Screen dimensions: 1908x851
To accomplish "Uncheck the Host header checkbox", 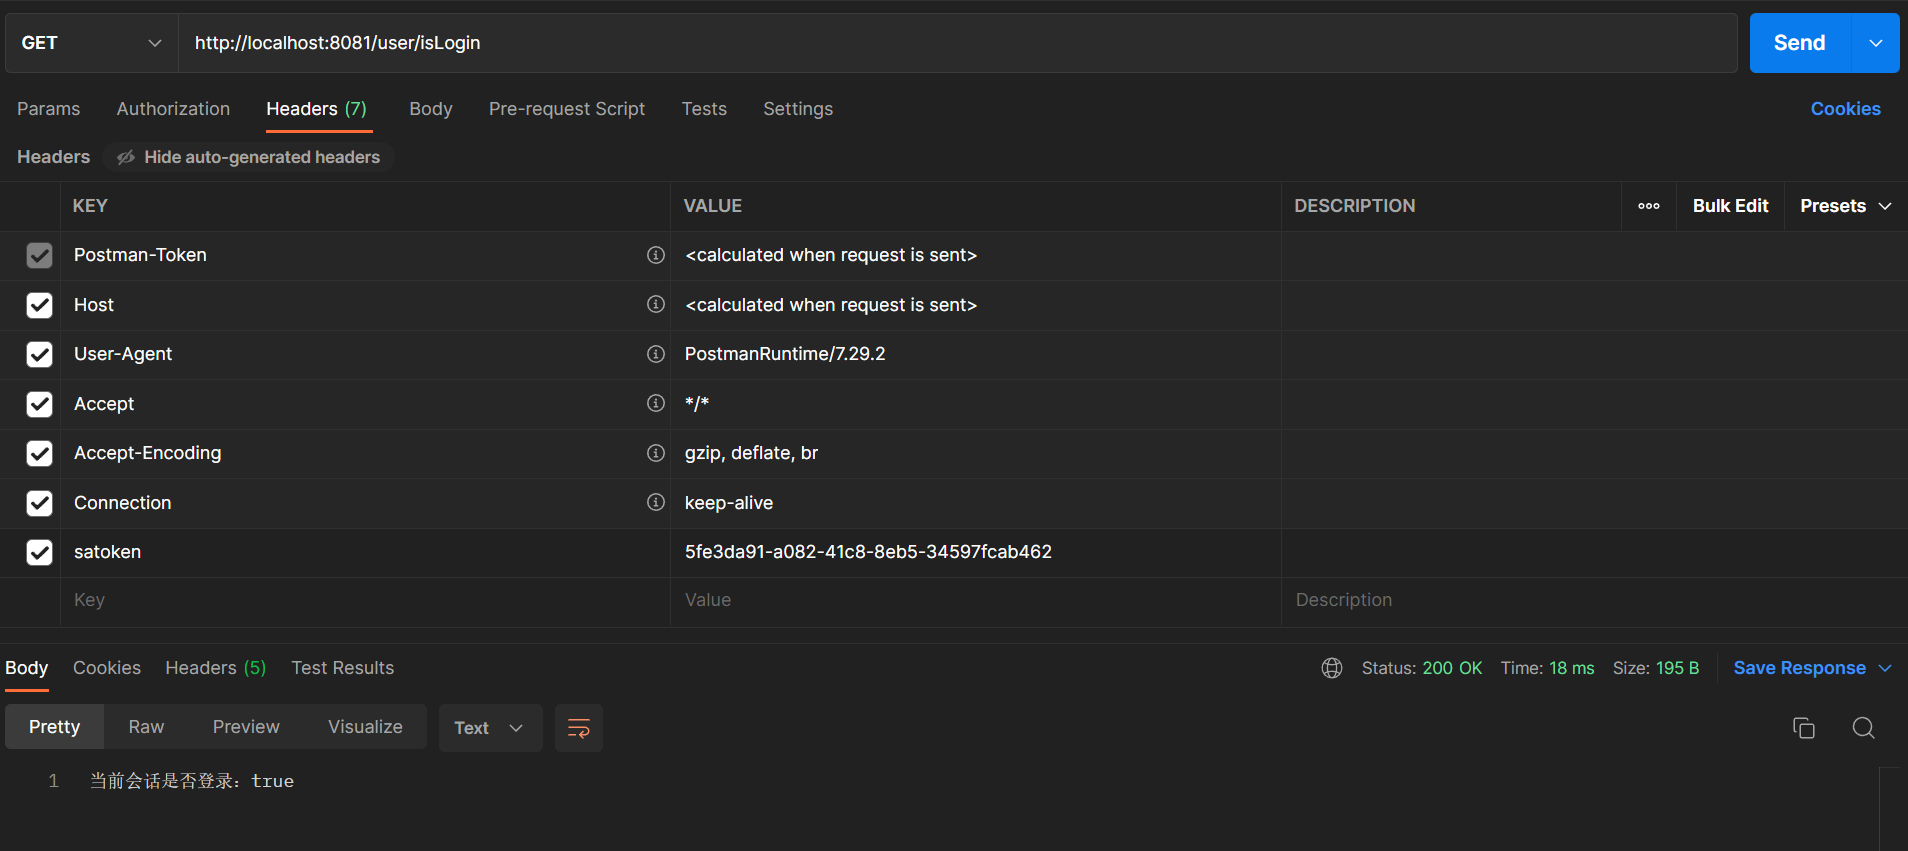I will (39, 305).
